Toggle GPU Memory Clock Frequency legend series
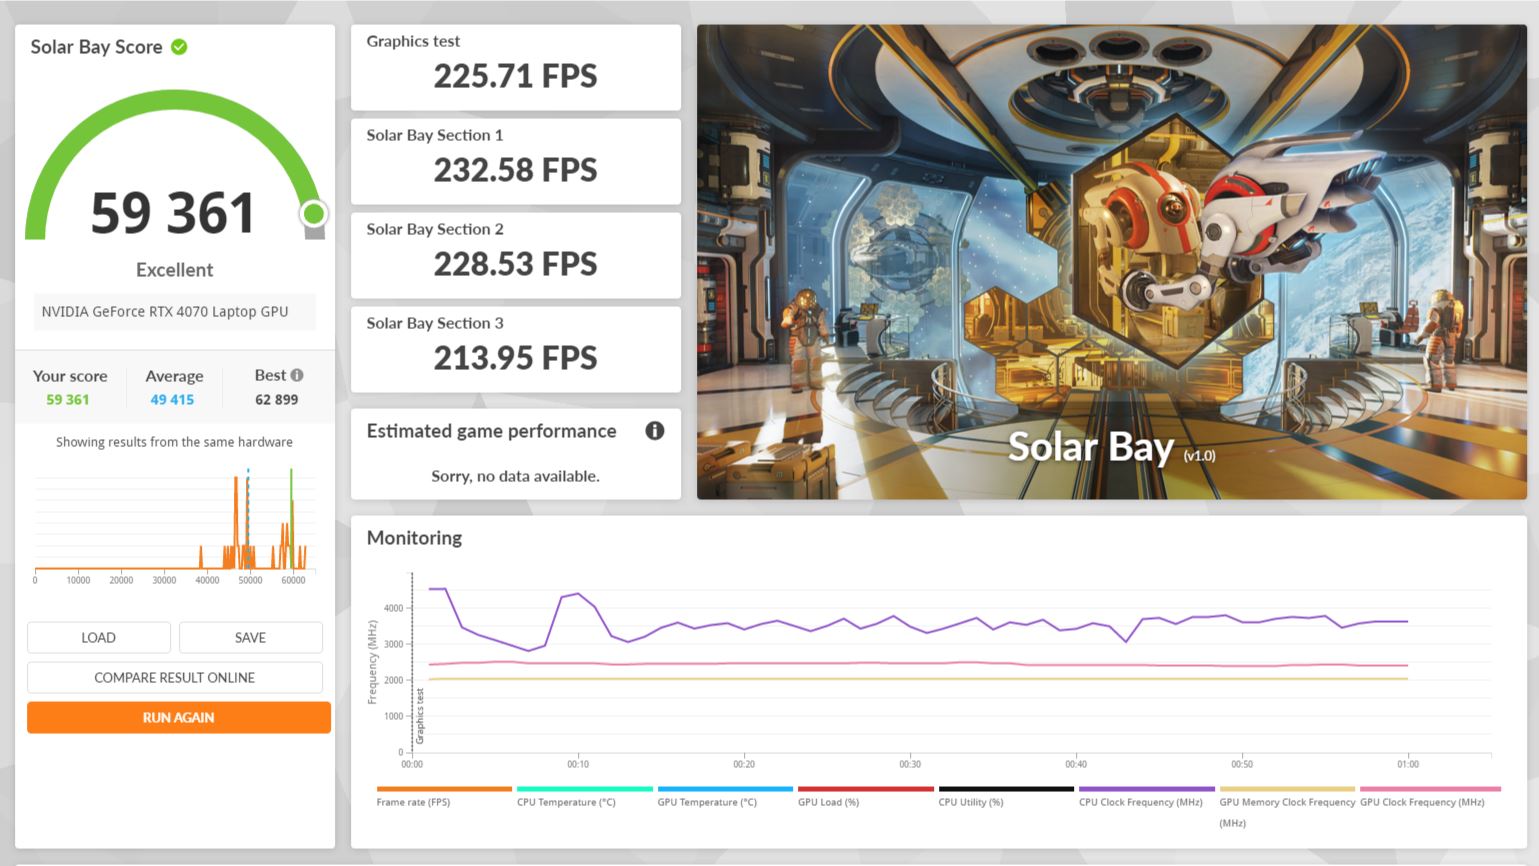1539x866 pixels. coord(1287,806)
